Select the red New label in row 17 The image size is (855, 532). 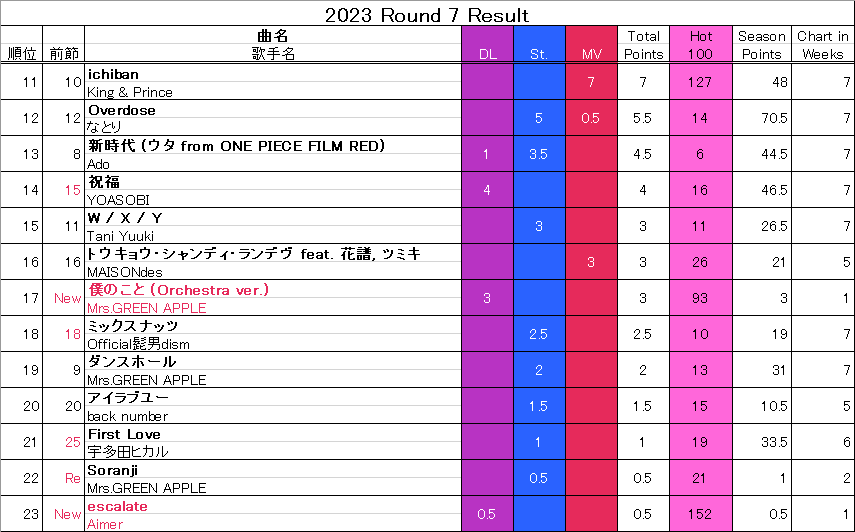tap(68, 298)
